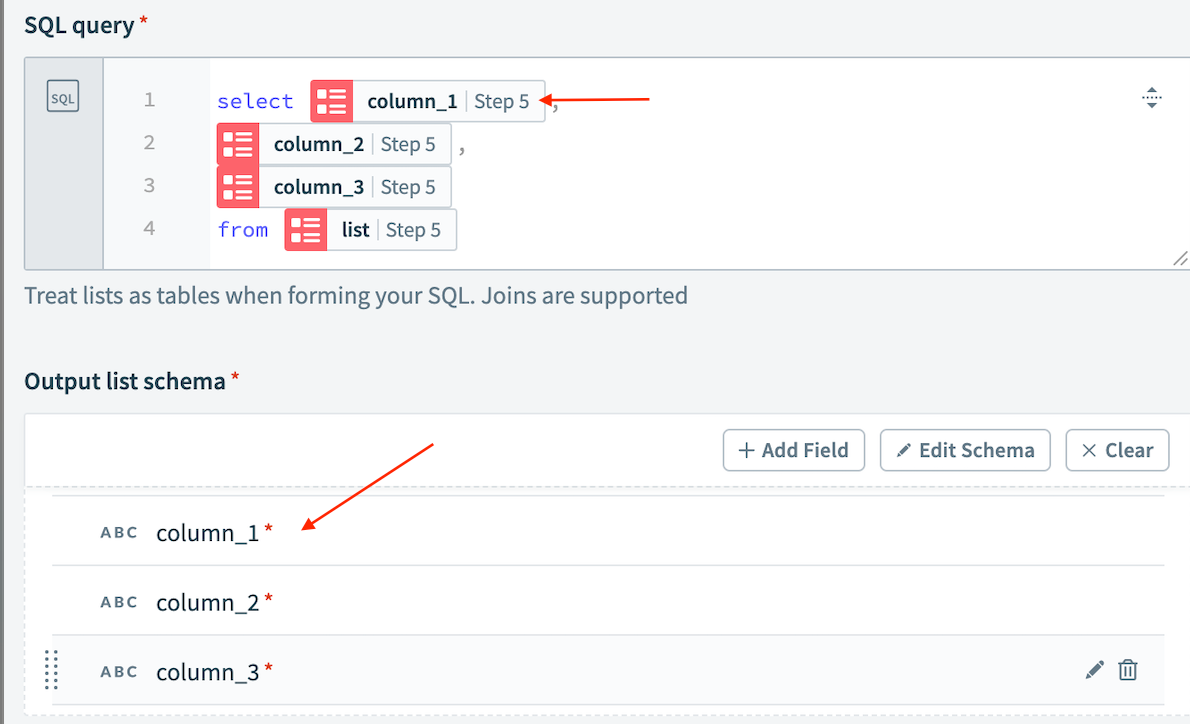Select the list icon on the column_1 token

click(331, 100)
